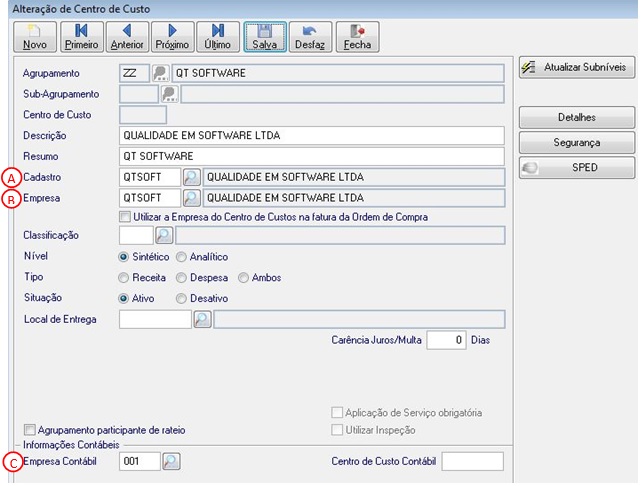Click the Resumo text field

[312, 157]
